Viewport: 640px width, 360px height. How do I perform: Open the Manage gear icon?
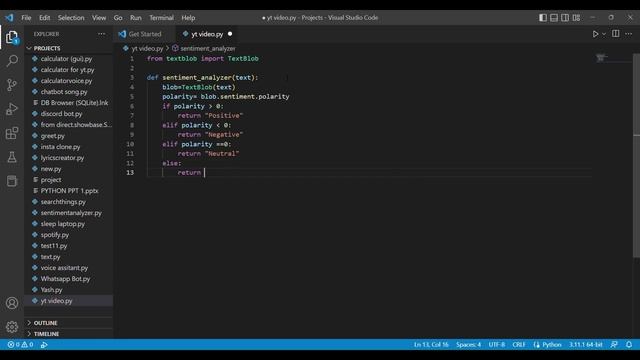12,327
